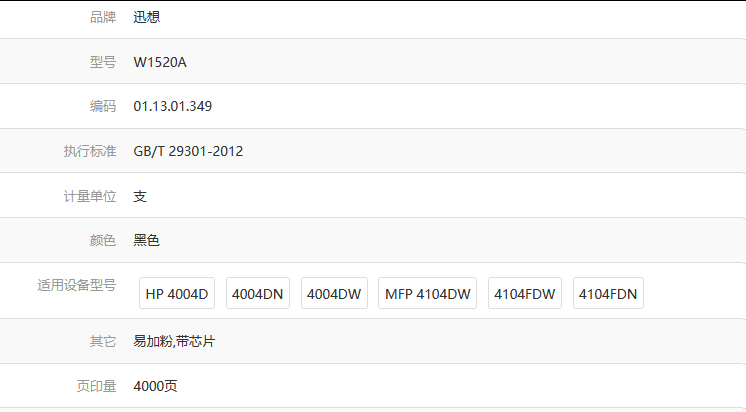This screenshot has height=412, width=746.
Task: Select the 适用设备型号 row label
Action: tap(77, 285)
